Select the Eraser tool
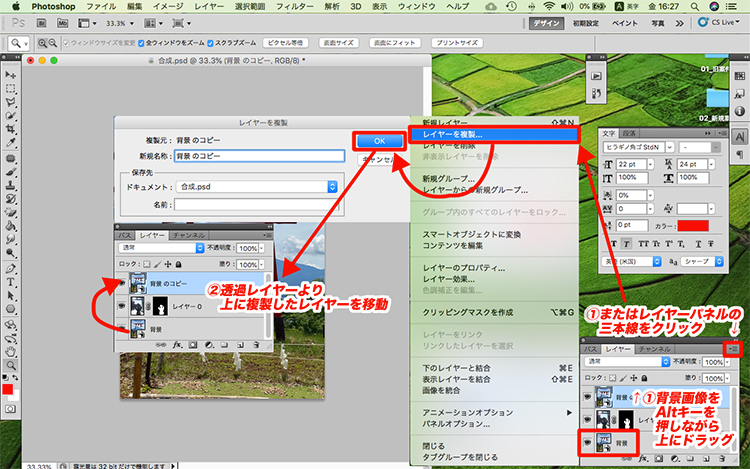 [10, 212]
